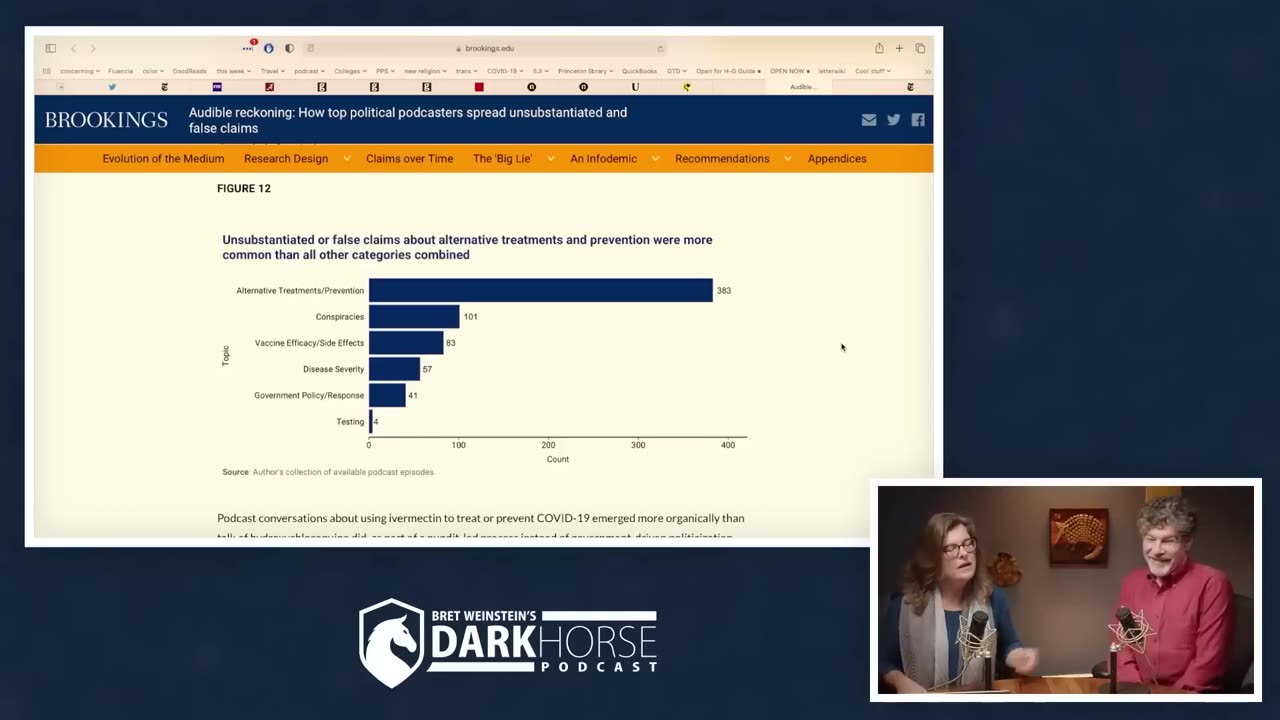Go back with the browser back arrow

pyautogui.click(x=73, y=48)
